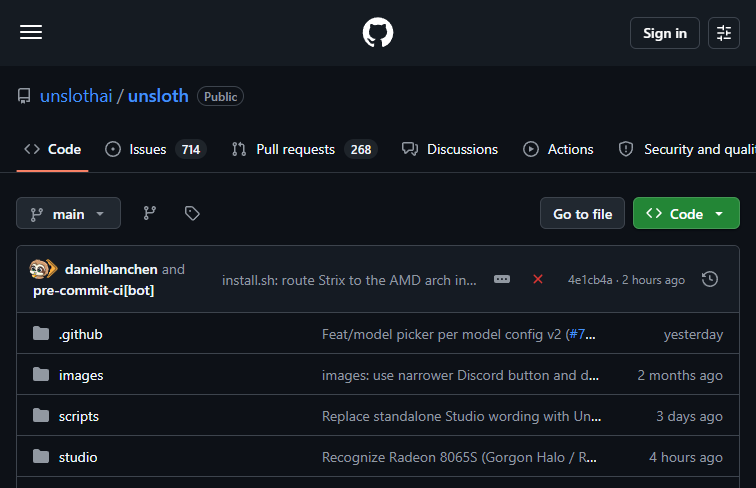Open danielhanchen author profile link
The image size is (756, 488).
point(111,269)
